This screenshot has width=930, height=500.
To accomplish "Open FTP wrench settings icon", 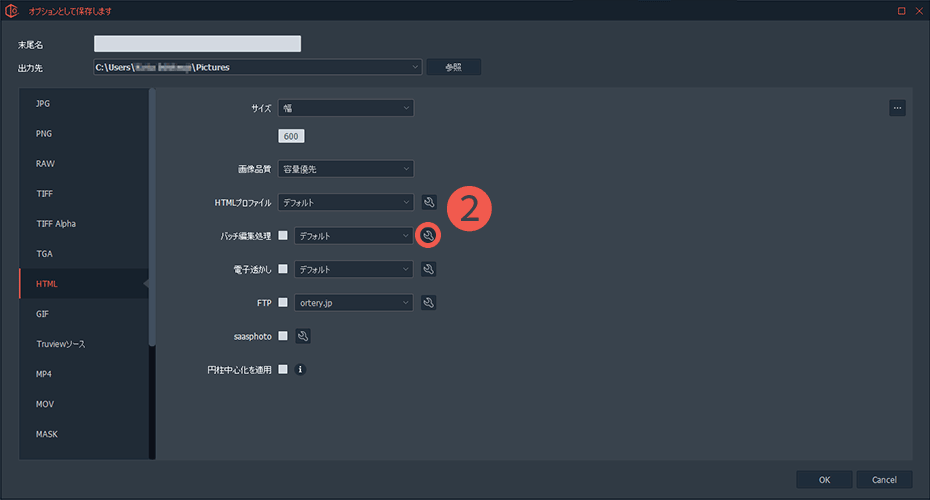I will pos(429,302).
